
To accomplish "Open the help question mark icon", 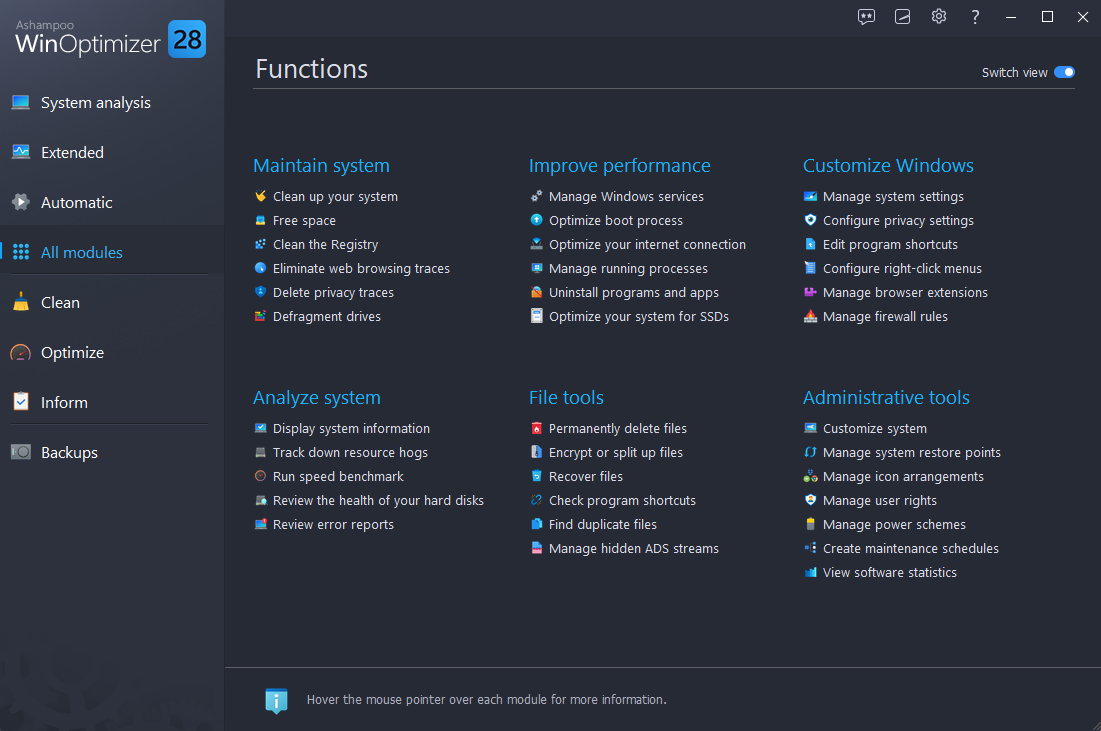I will tap(975, 16).
